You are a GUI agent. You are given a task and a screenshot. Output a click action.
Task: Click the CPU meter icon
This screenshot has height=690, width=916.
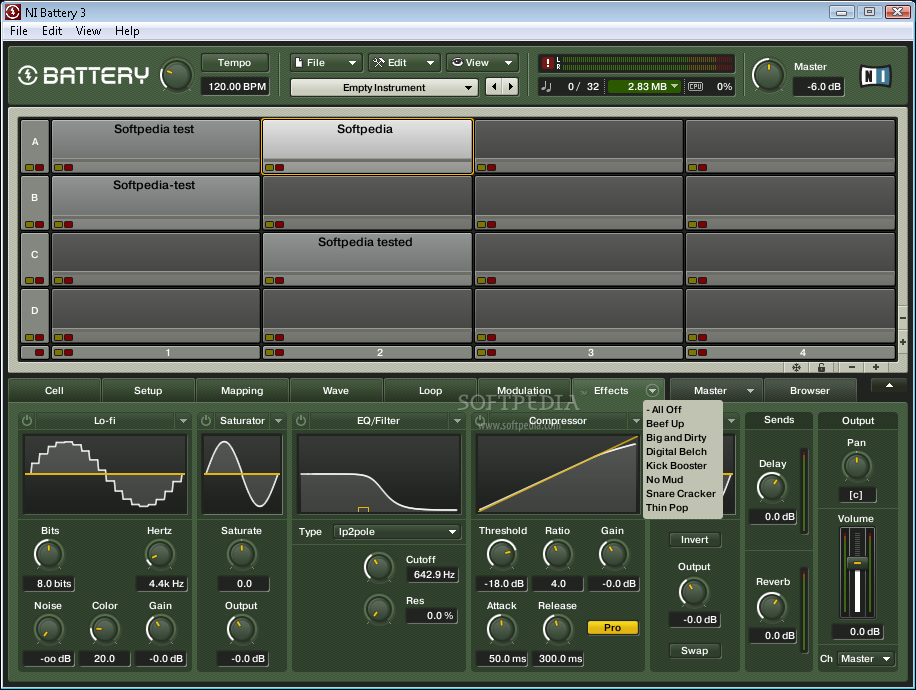coord(695,86)
